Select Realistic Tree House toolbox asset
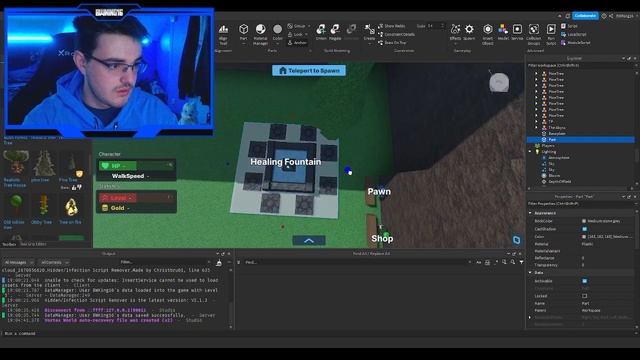The height and width of the screenshot is (360, 640). coord(16,168)
